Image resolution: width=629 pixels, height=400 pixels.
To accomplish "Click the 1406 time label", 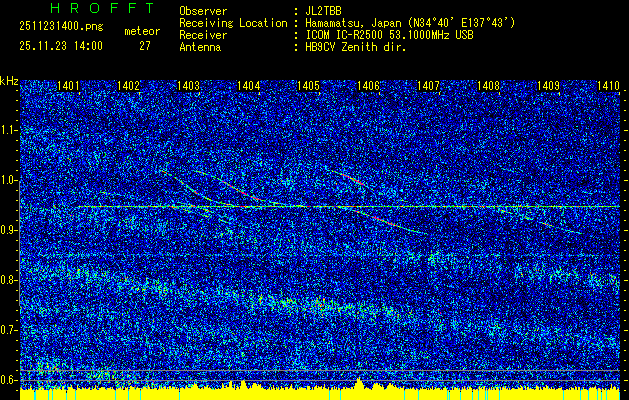I will point(369,87).
